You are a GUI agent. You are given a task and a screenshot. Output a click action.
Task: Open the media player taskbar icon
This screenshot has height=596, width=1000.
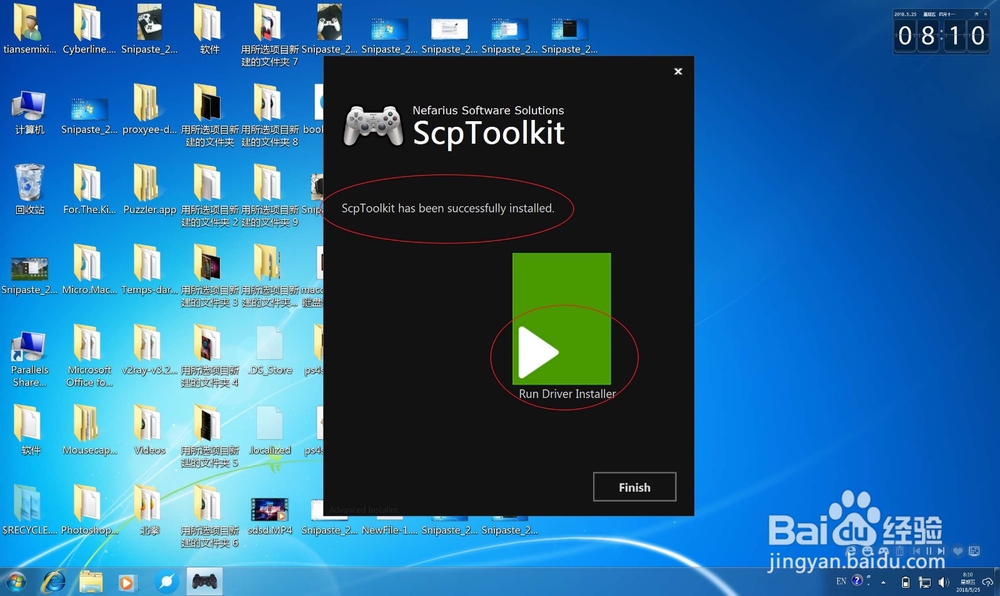point(126,582)
